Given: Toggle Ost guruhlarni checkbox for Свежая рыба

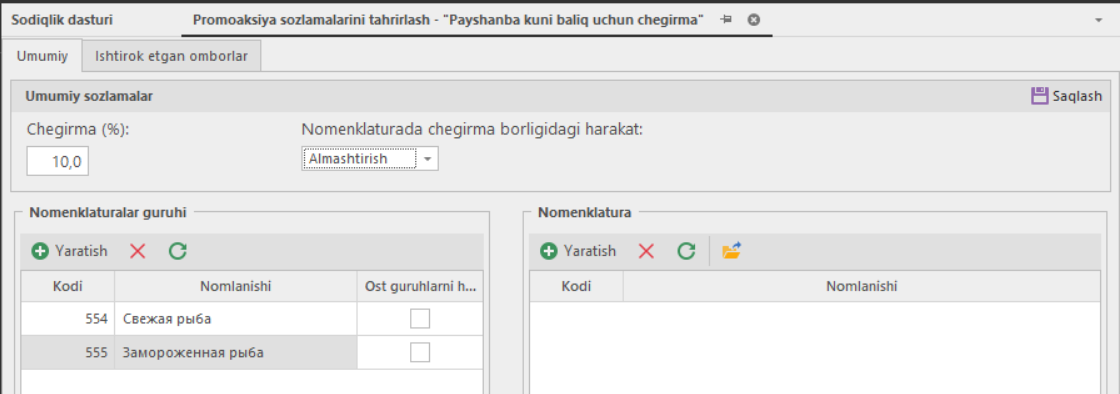Looking at the screenshot, I should coord(420,318).
